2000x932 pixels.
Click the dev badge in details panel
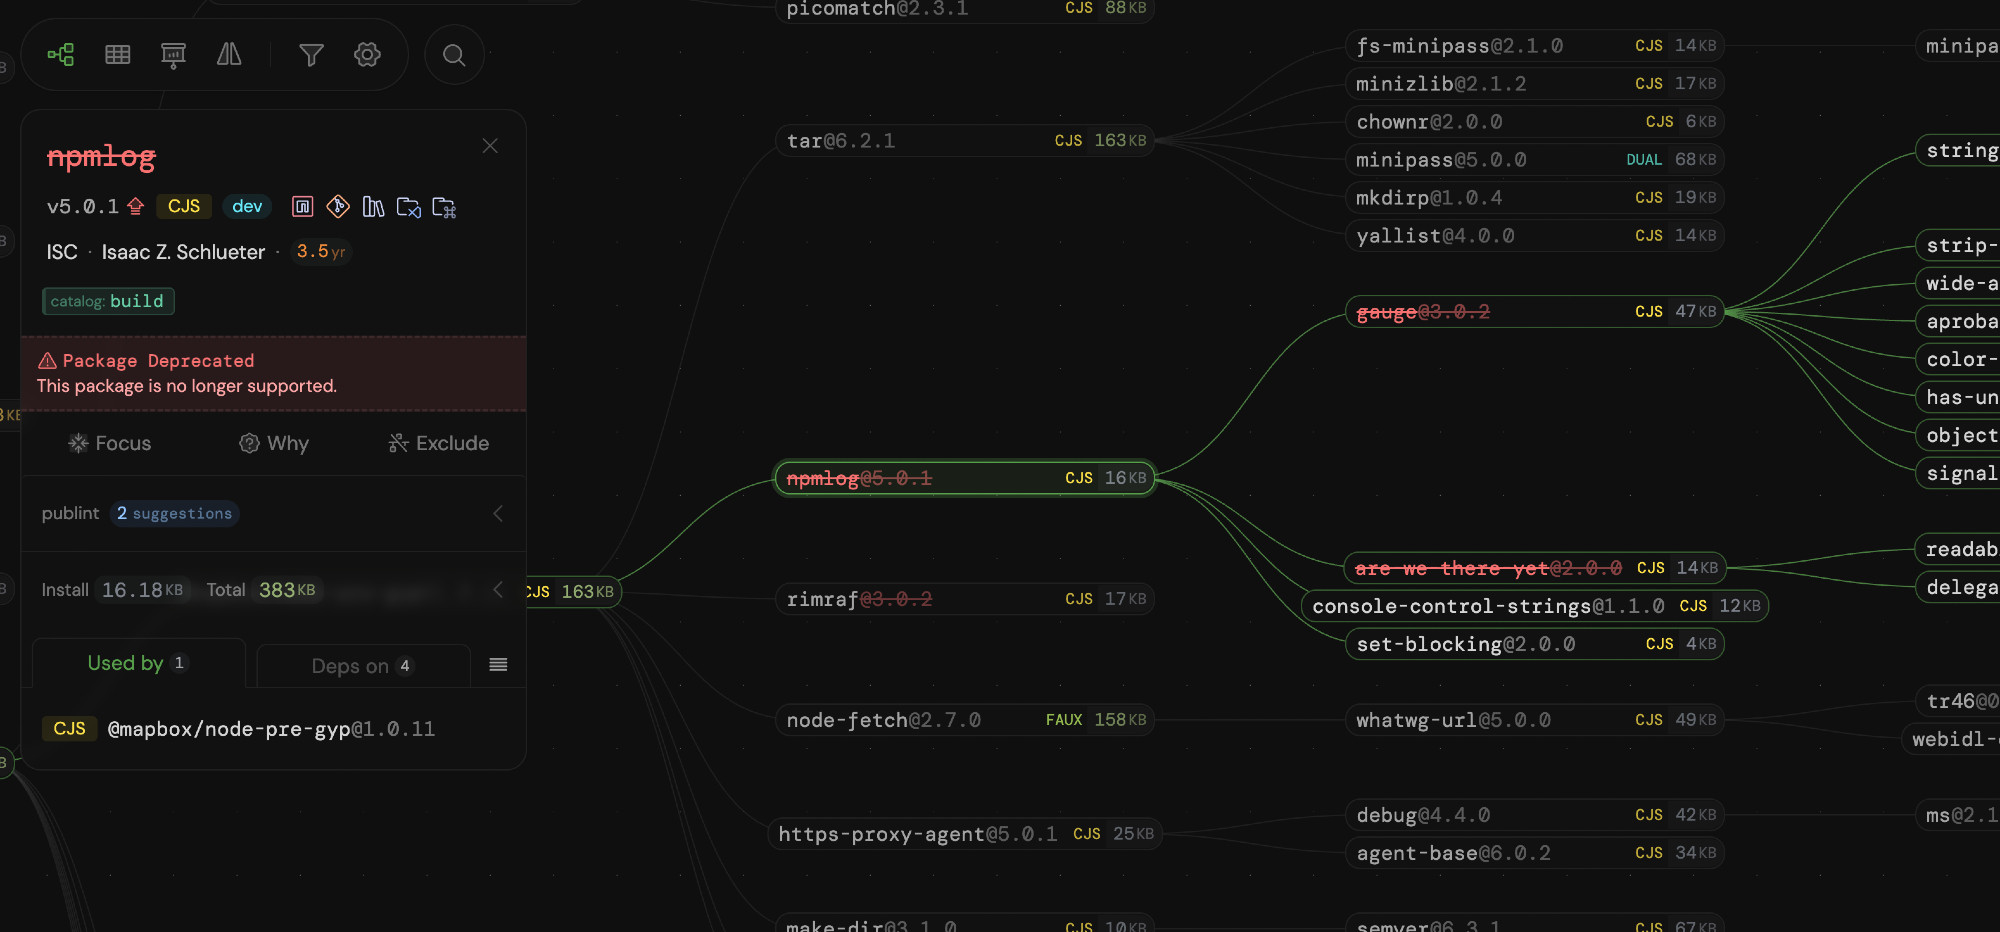pyautogui.click(x=247, y=206)
